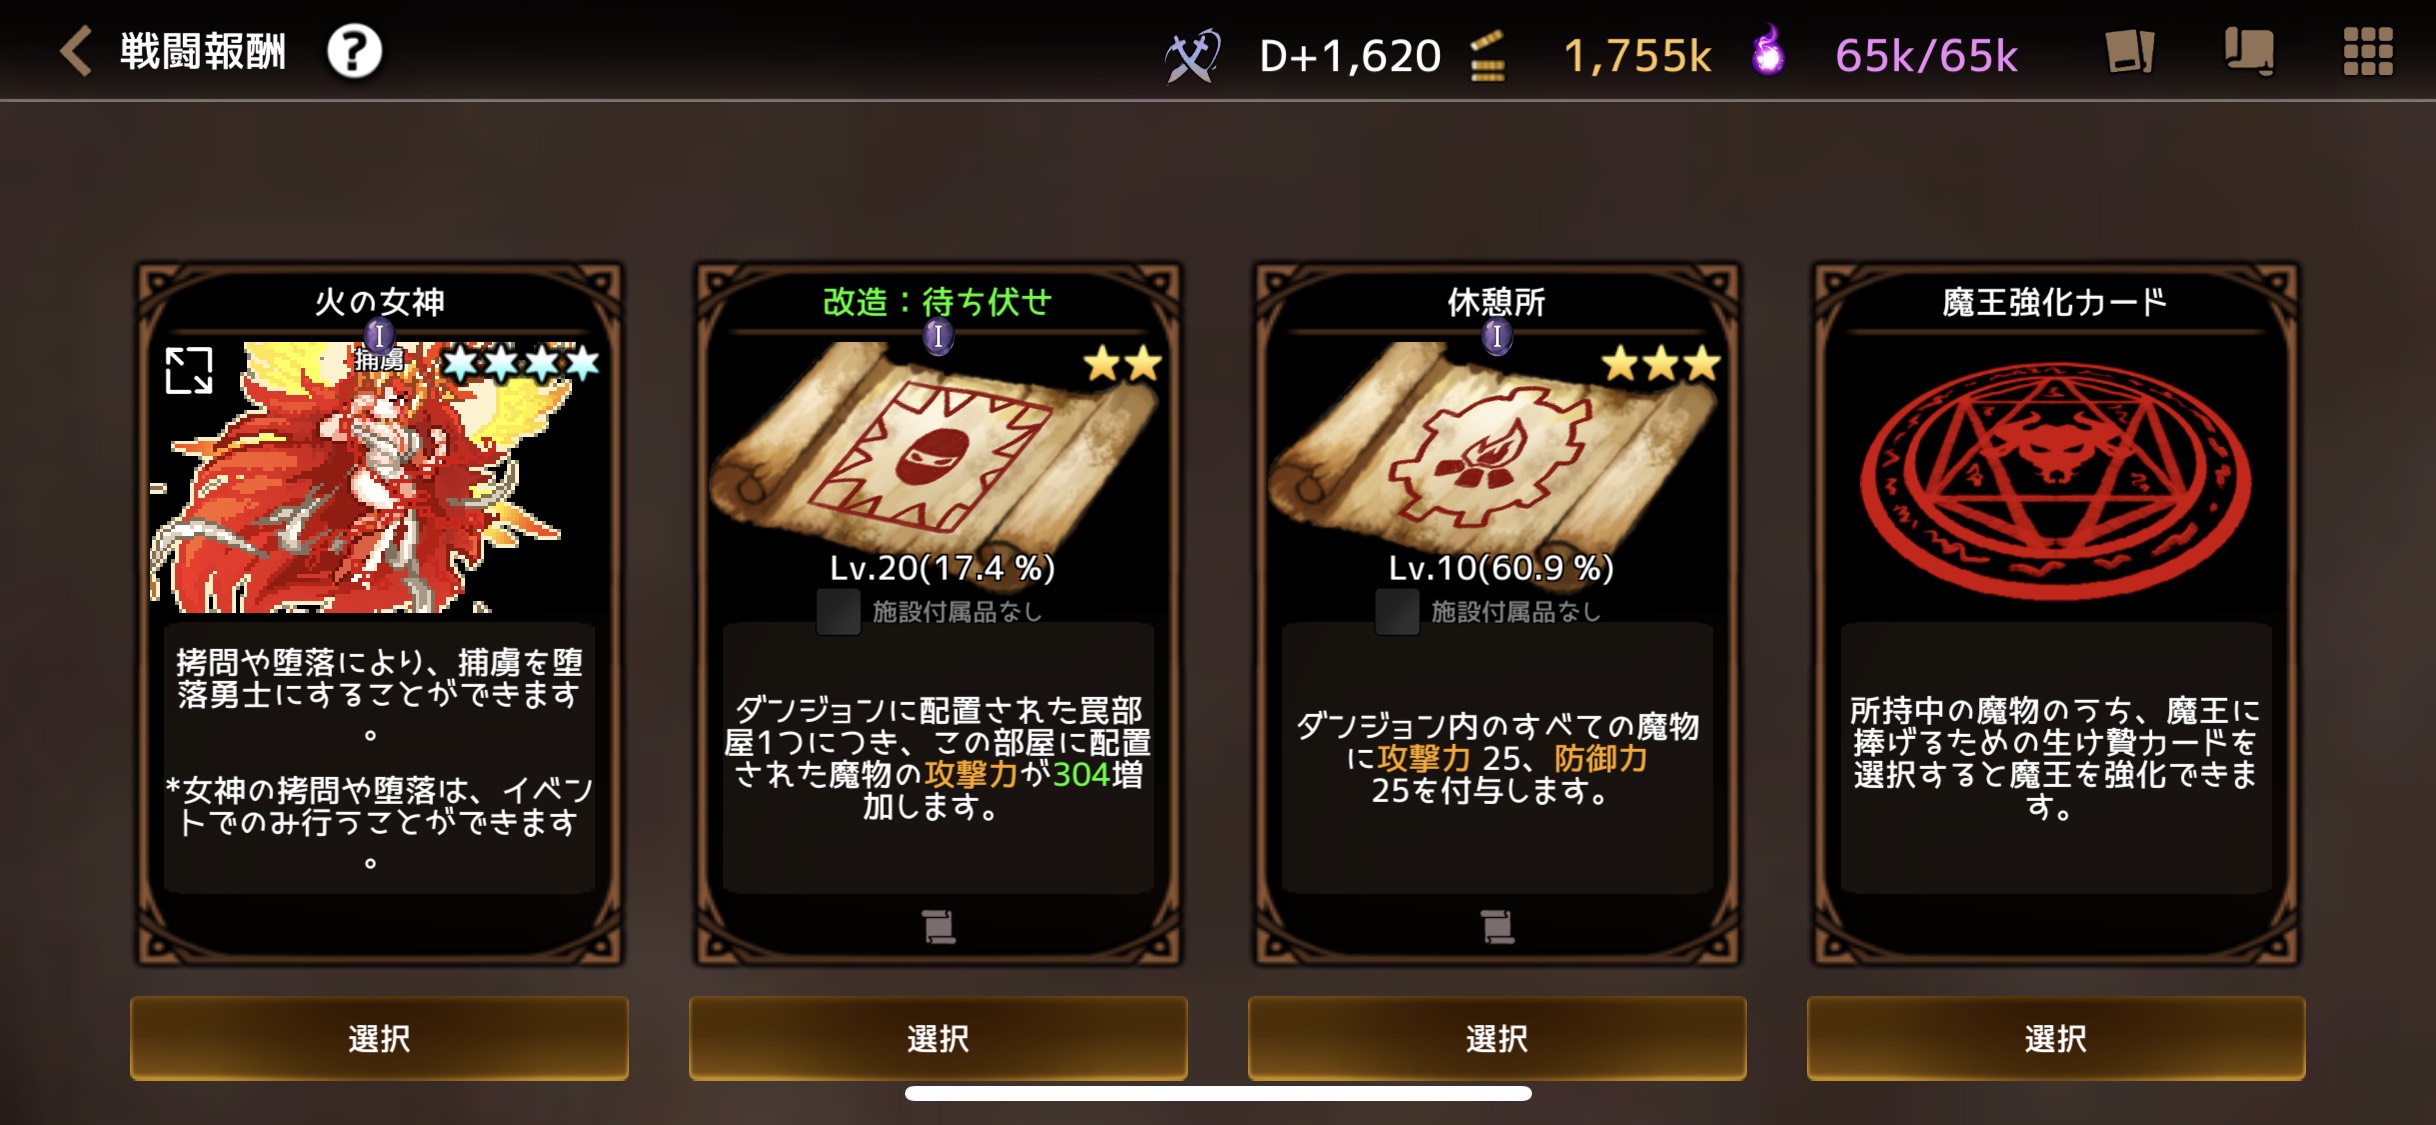Tap the ambush scroll artwork
2436x1125 pixels.
[x=933, y=450]
